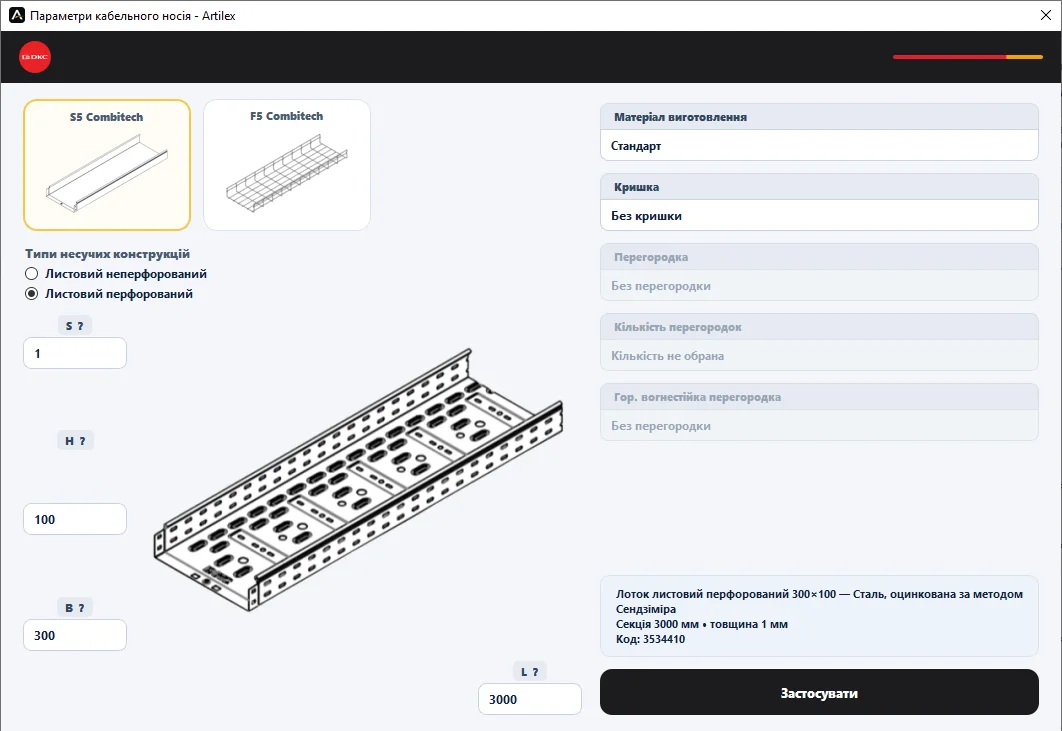Viewport: 1062px width, 731px height.
Task: Click the Artilex app icon in title bar
Action: 17,15
